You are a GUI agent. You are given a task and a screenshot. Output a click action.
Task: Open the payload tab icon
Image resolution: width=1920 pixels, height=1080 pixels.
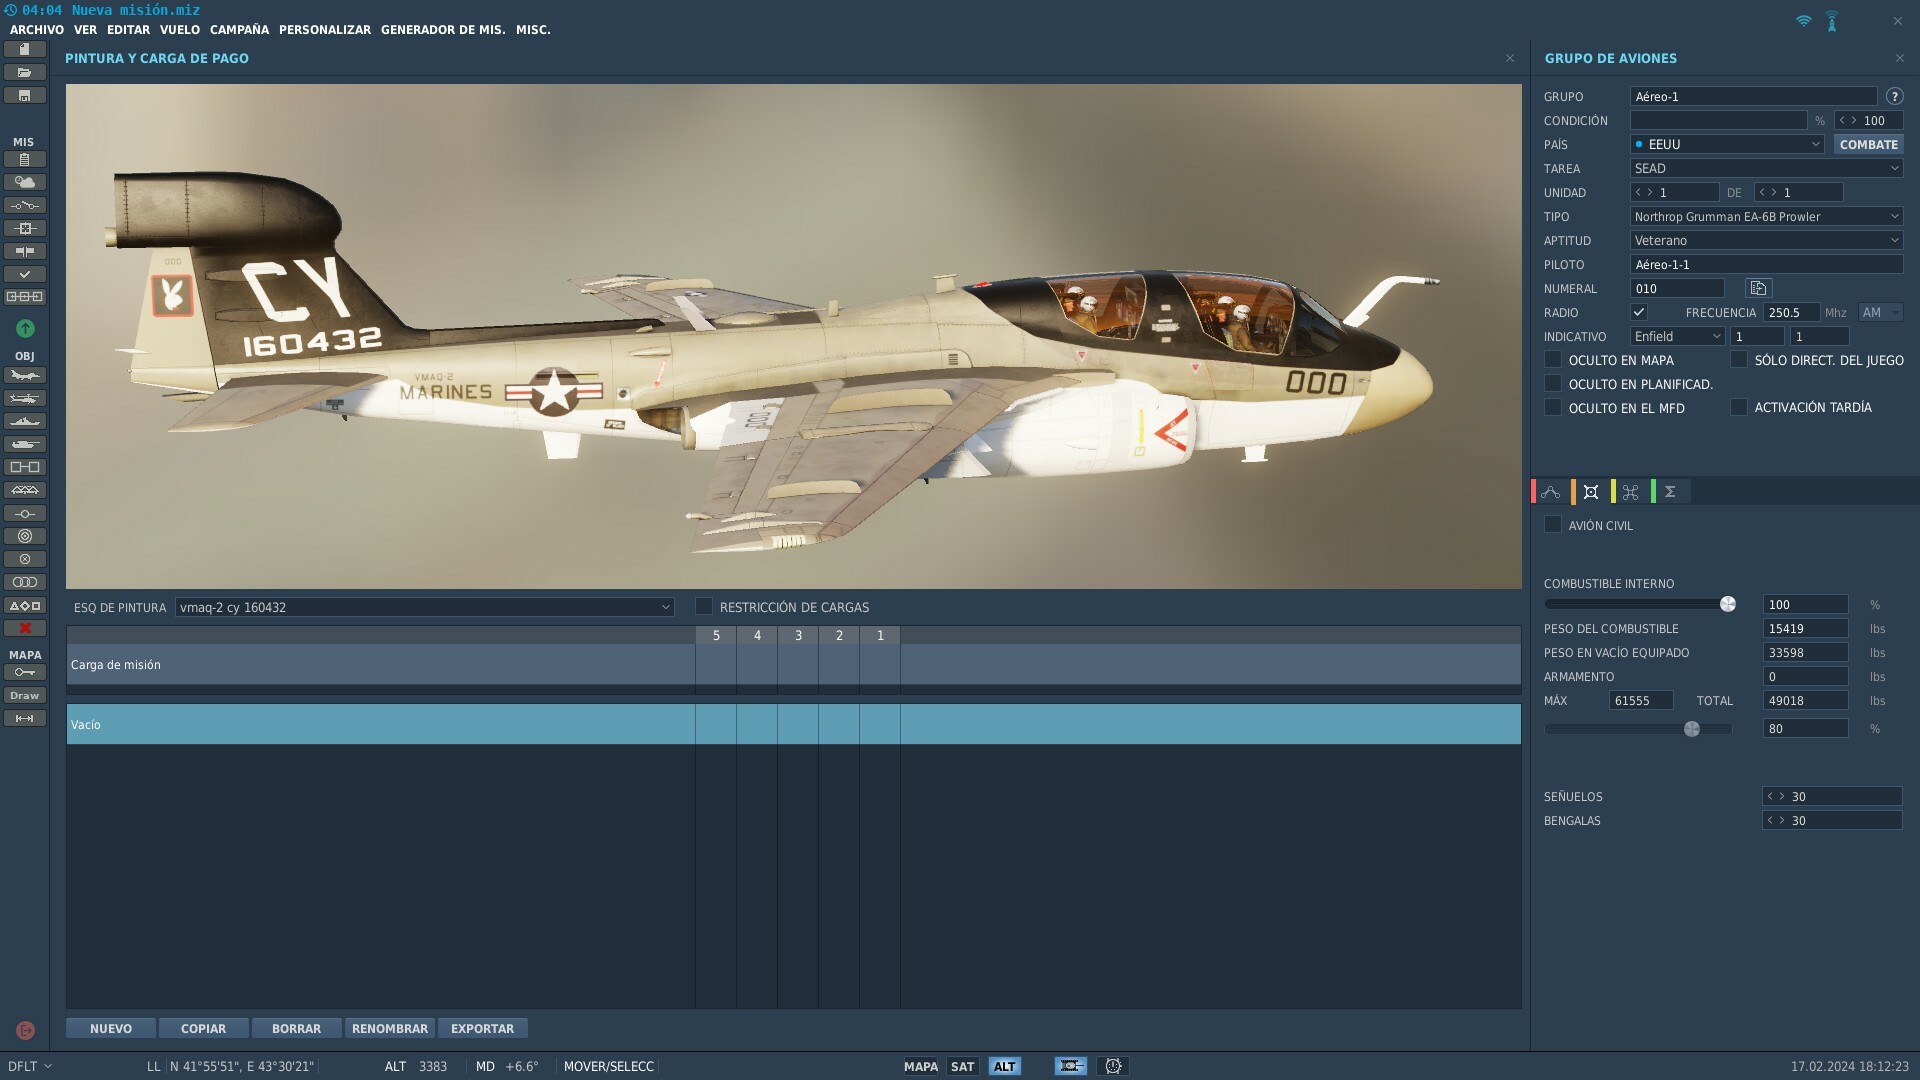1591,491
